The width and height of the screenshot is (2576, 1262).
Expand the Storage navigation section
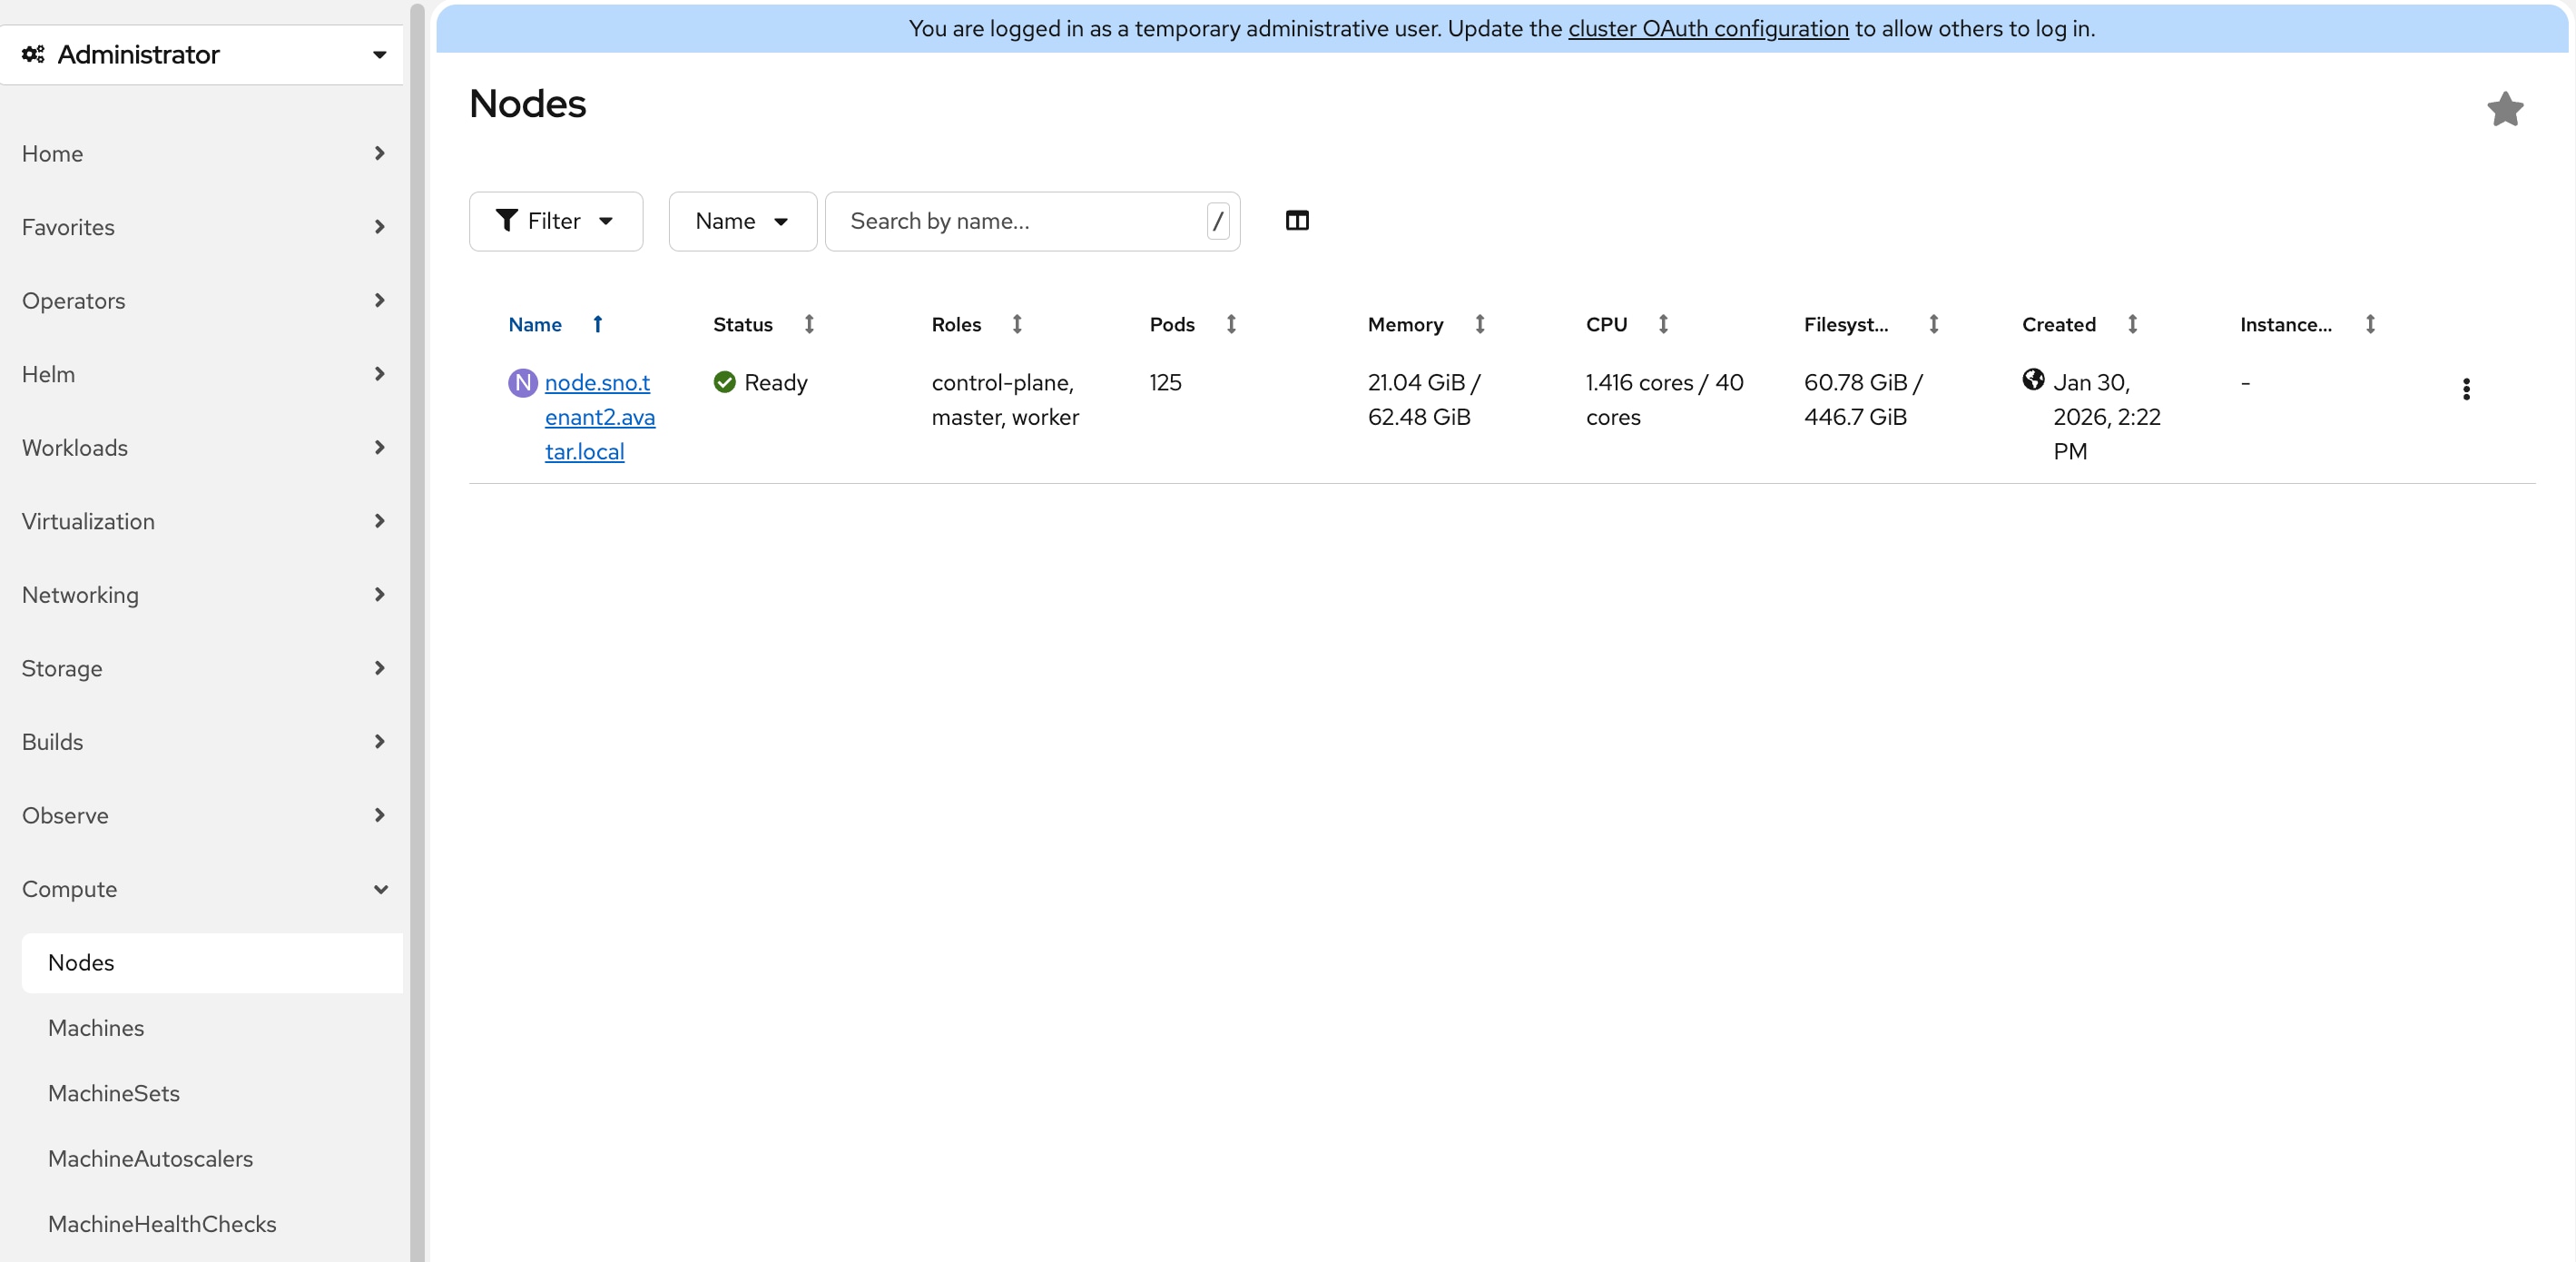coord(203,668)
